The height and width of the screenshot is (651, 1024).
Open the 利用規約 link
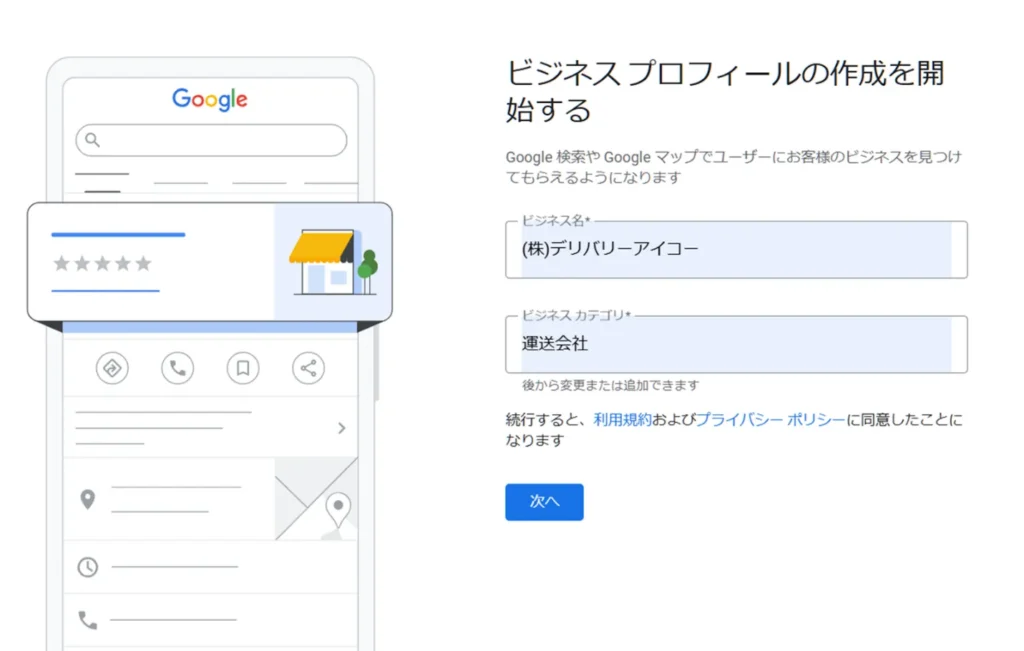click(x=622, y=420)
